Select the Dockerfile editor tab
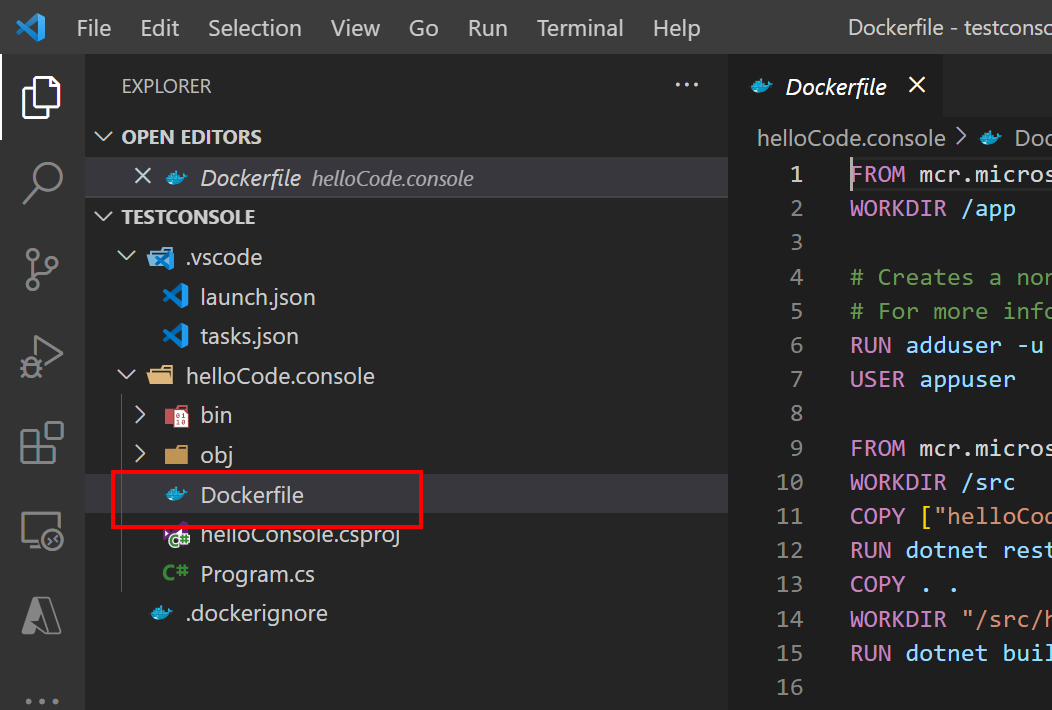Viewport: 1052px width, 710px height. pos(835,87)
